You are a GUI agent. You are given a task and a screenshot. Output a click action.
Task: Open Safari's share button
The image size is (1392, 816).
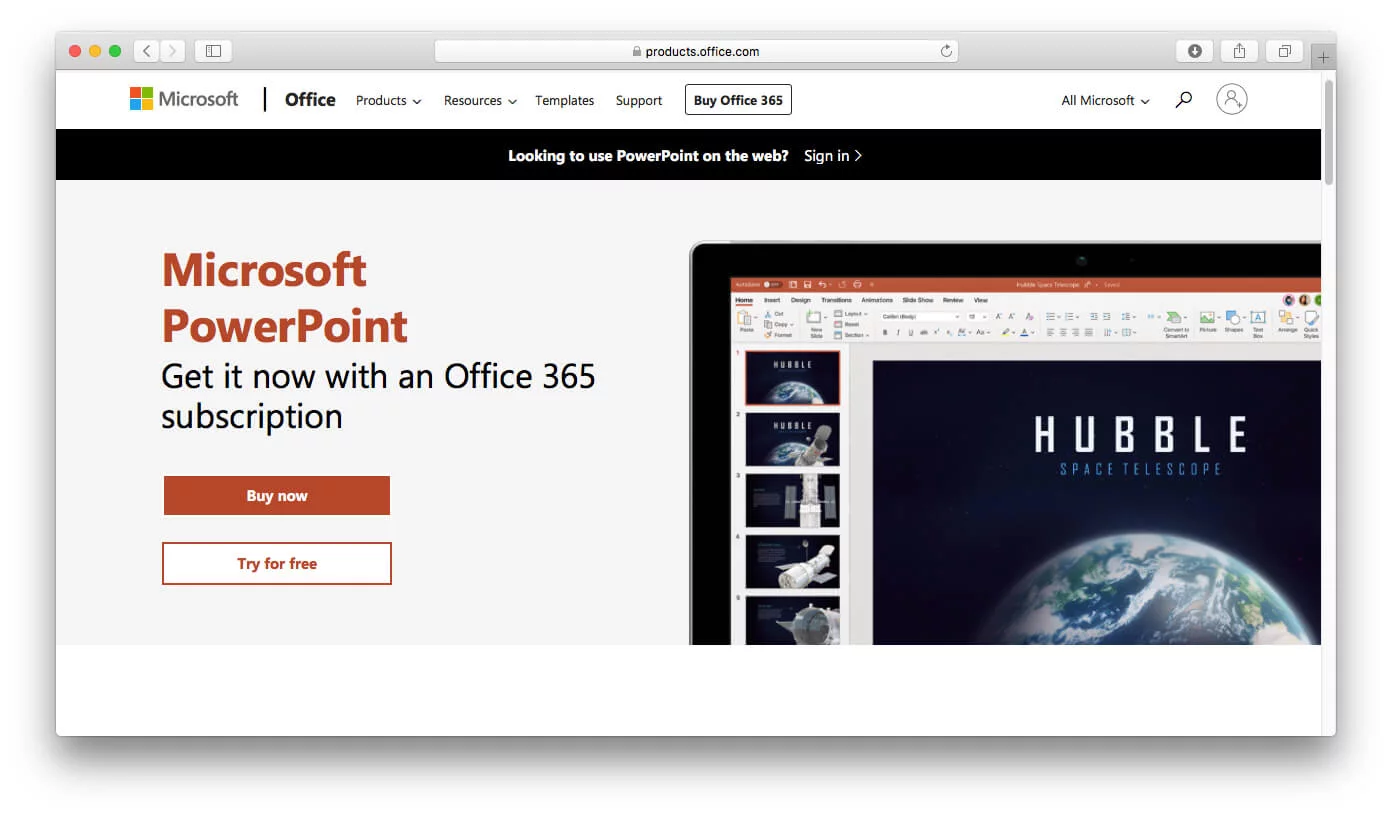tap(1239, 50)
